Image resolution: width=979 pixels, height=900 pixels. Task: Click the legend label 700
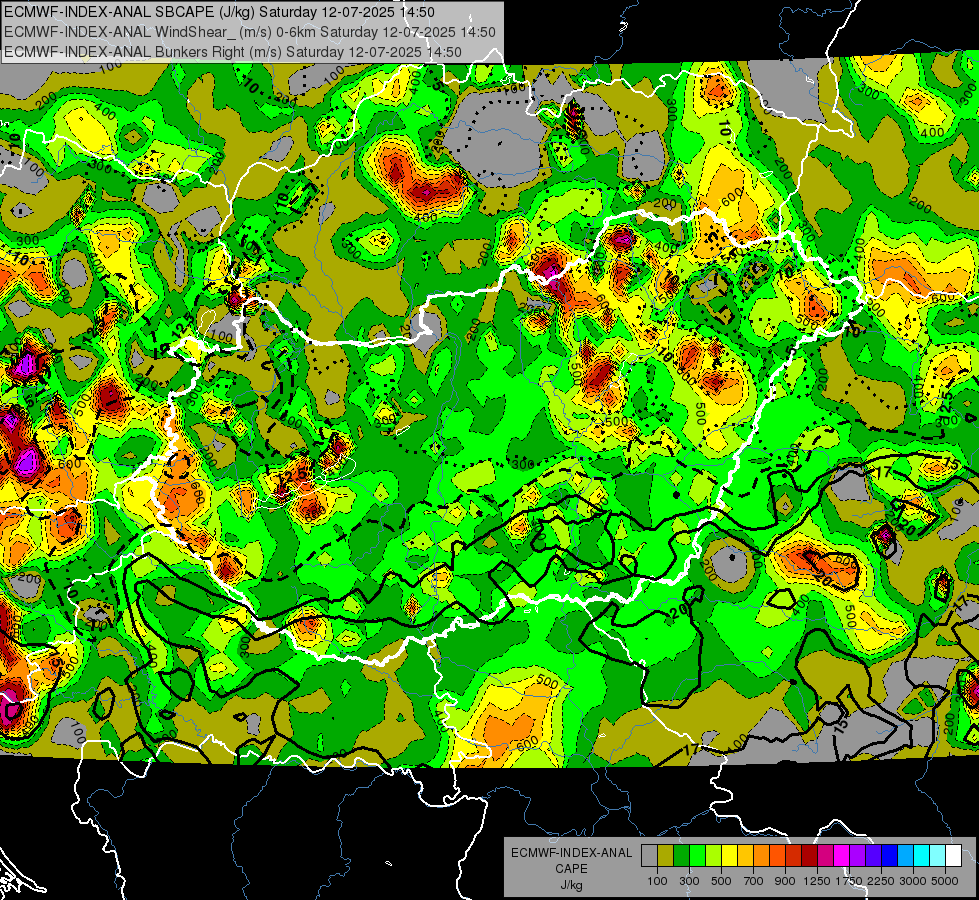point(754,881)
